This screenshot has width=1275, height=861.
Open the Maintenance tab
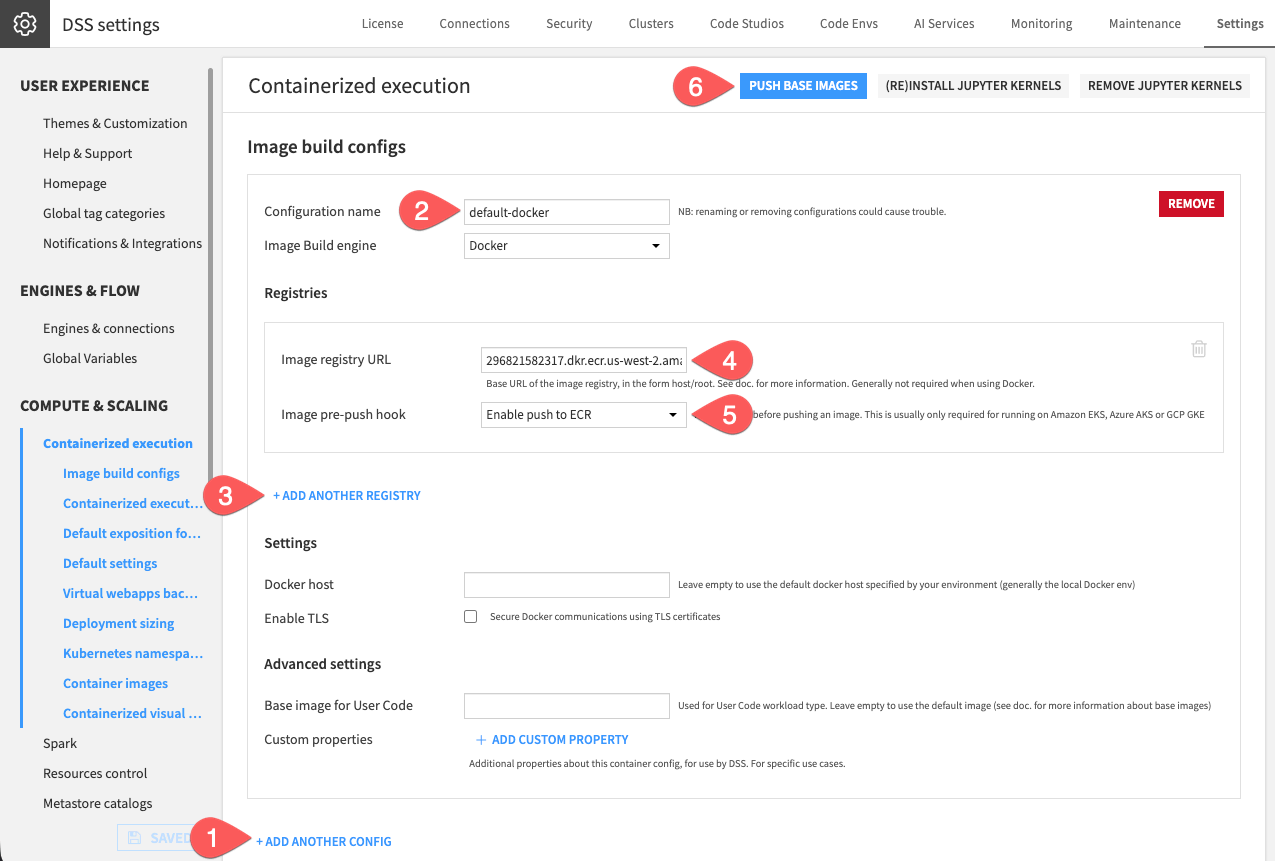(1144, 24)
